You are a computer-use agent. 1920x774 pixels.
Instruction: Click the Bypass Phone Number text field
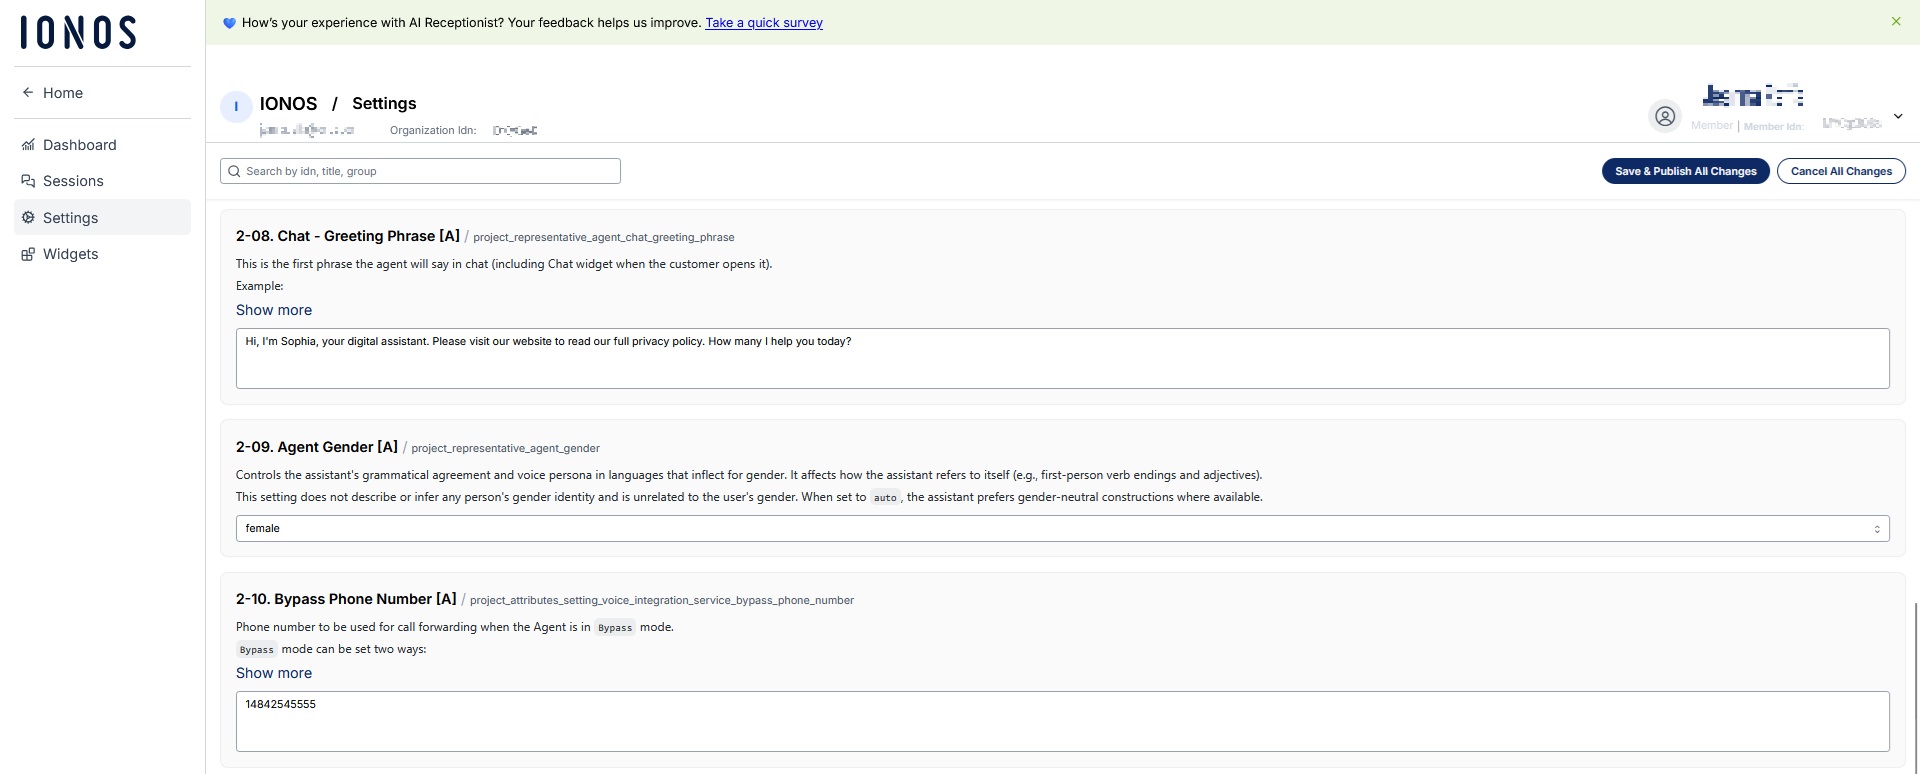(1062, 721)
